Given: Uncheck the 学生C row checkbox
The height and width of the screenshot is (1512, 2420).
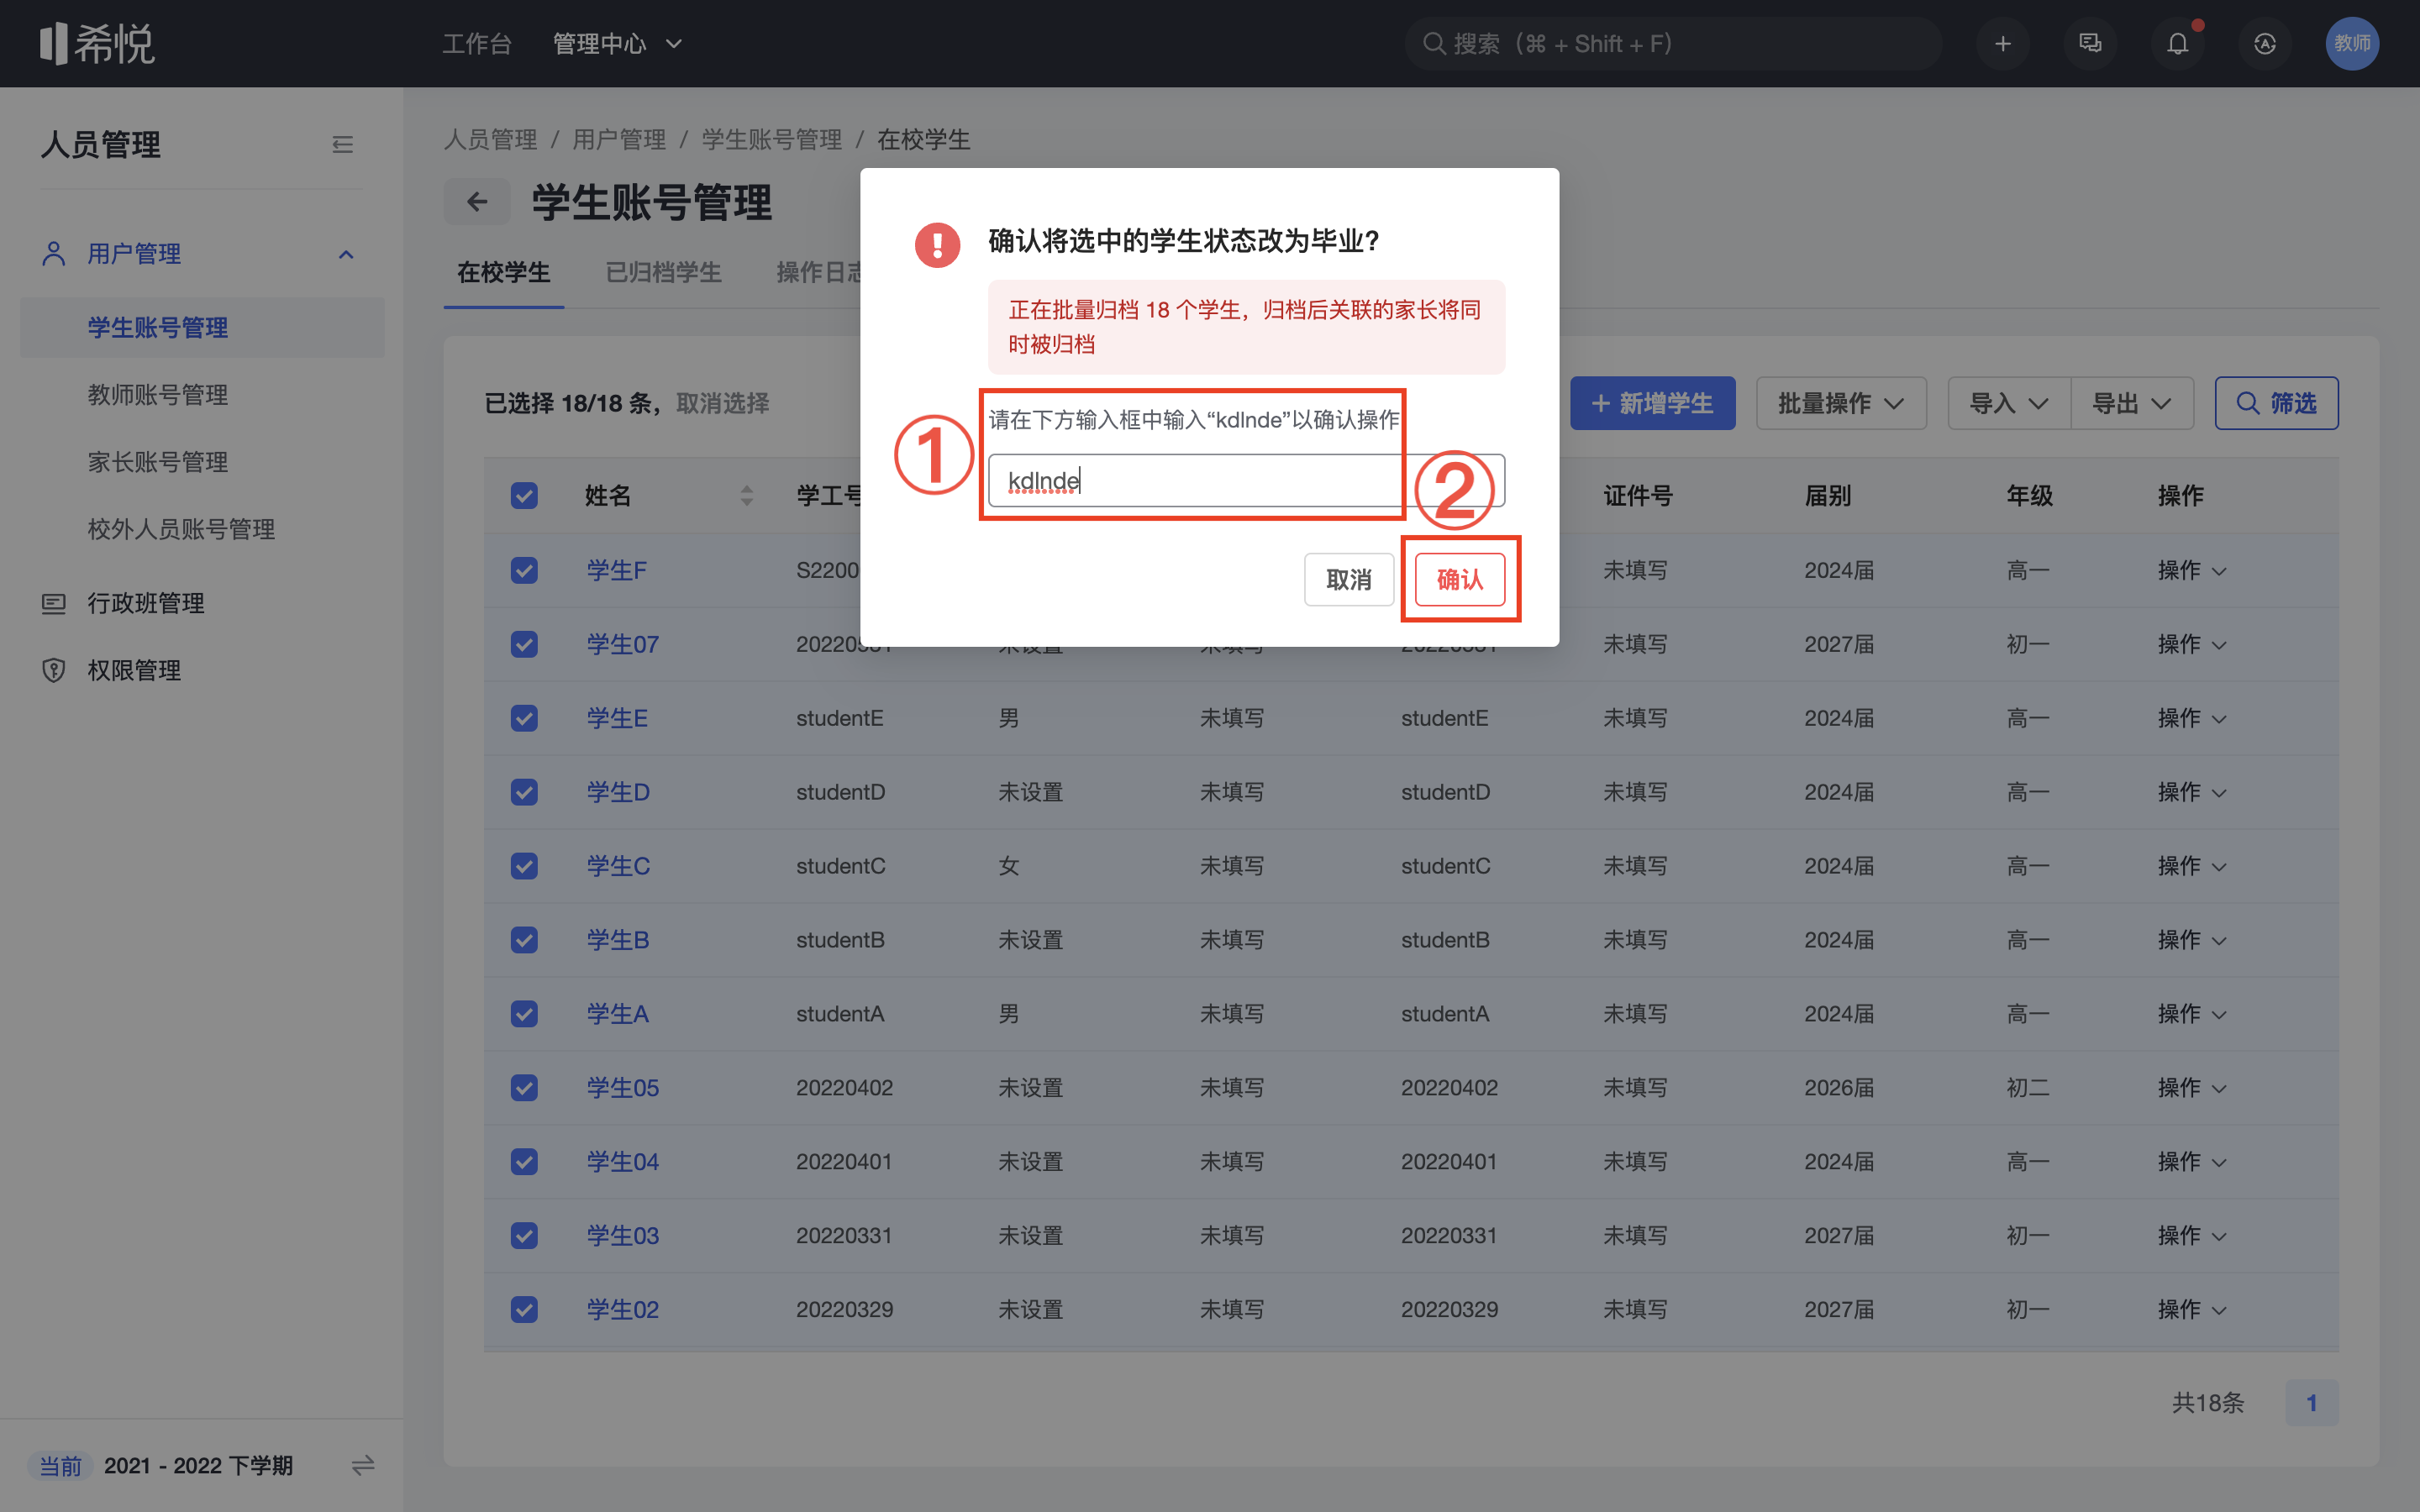Looking at the screenshot, I should [x=524, y=866].
